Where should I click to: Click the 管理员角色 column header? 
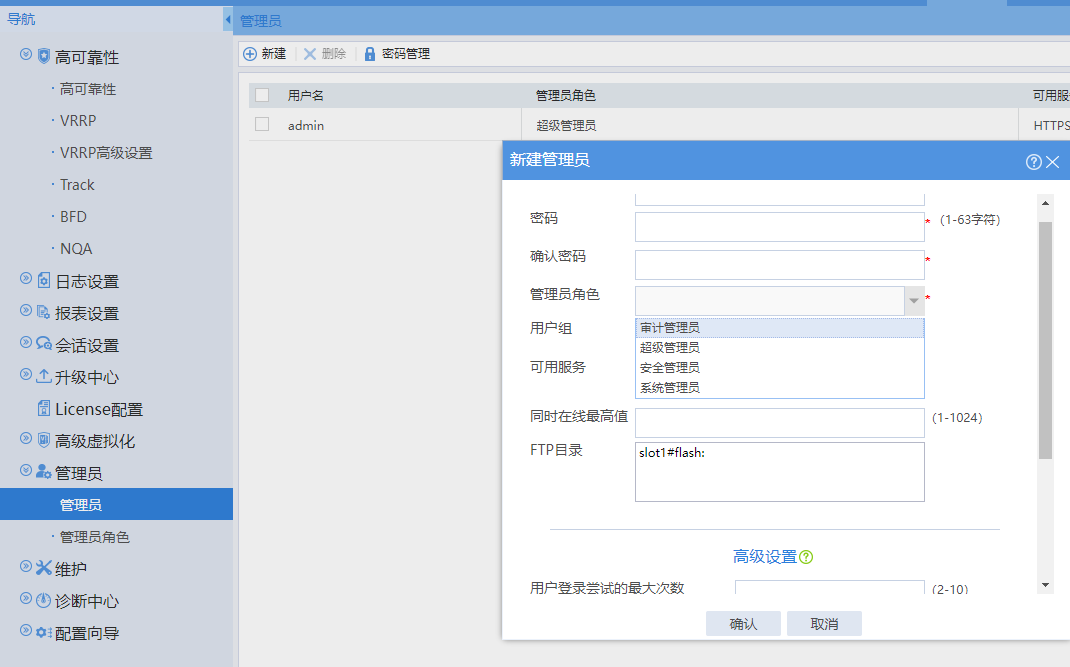(566, 96)
